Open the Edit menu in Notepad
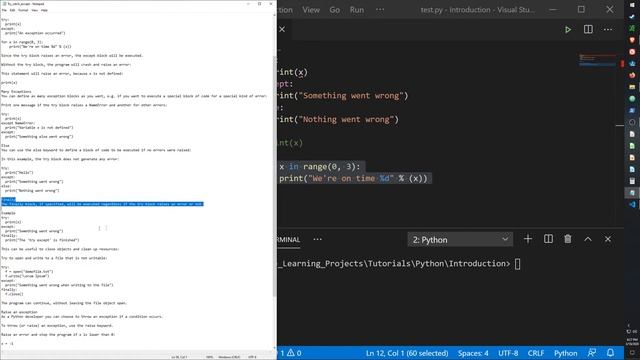 tap(13, 10)
